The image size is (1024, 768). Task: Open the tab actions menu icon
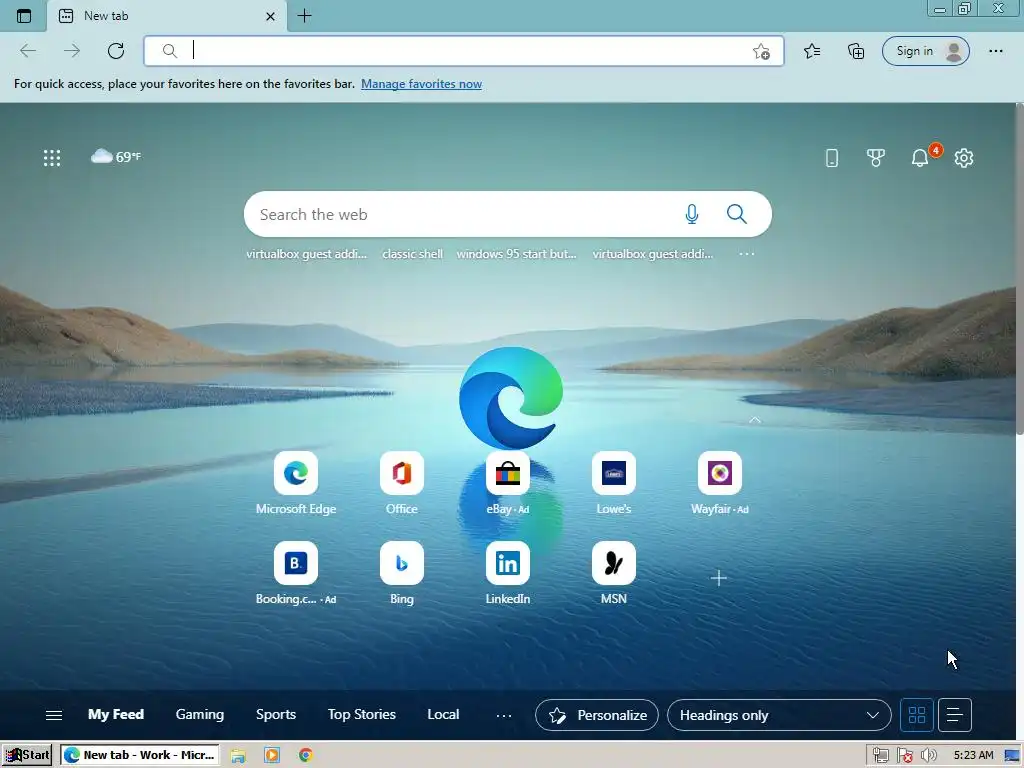pyautogui.click(x=24, y=16)
